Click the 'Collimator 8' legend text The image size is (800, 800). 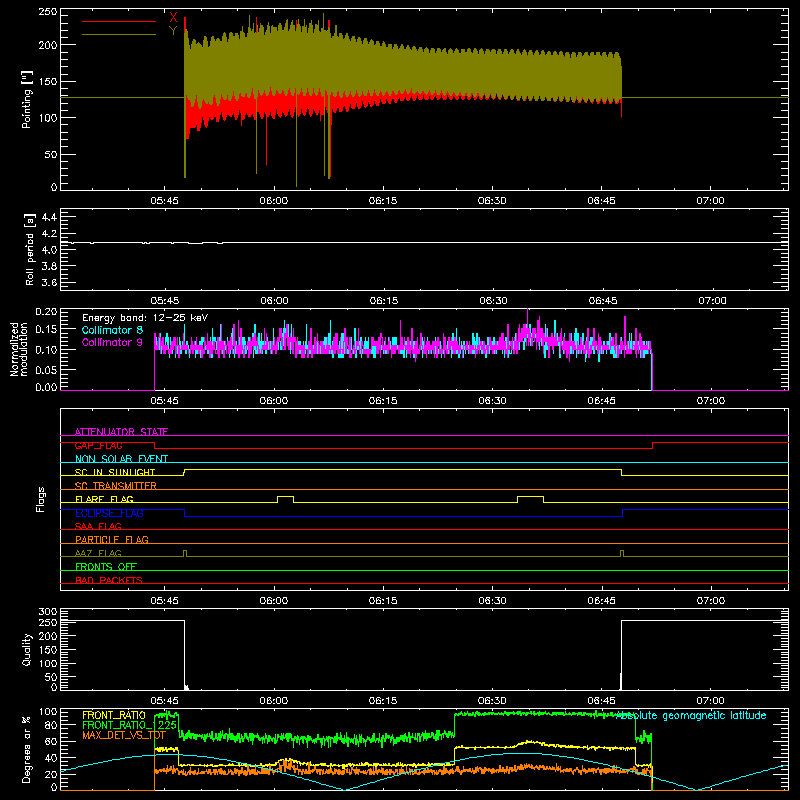tap(112, 330)
